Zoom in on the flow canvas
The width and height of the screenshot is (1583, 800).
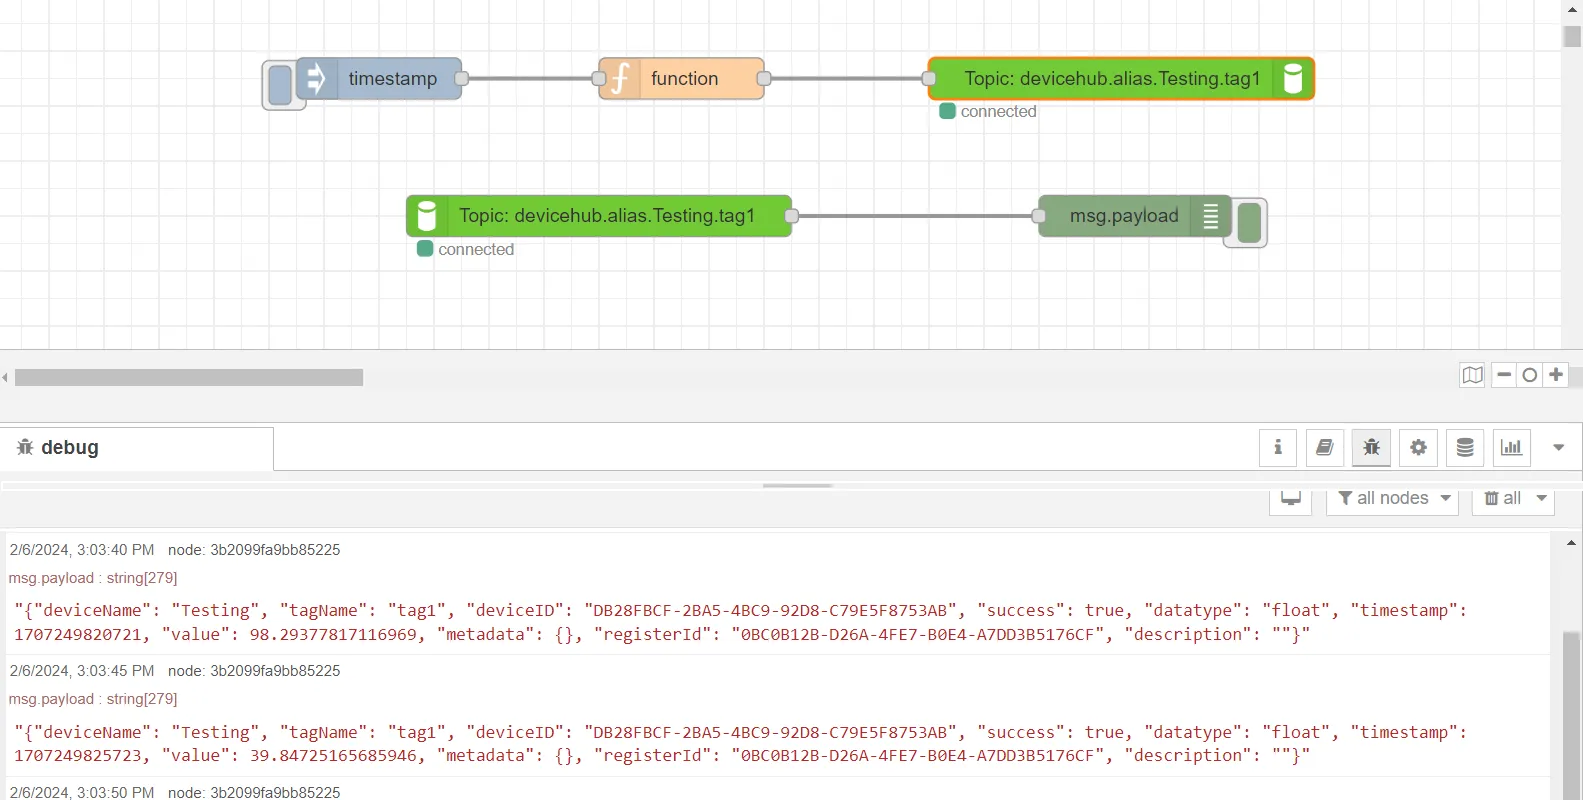click(x=1556, y=375)
